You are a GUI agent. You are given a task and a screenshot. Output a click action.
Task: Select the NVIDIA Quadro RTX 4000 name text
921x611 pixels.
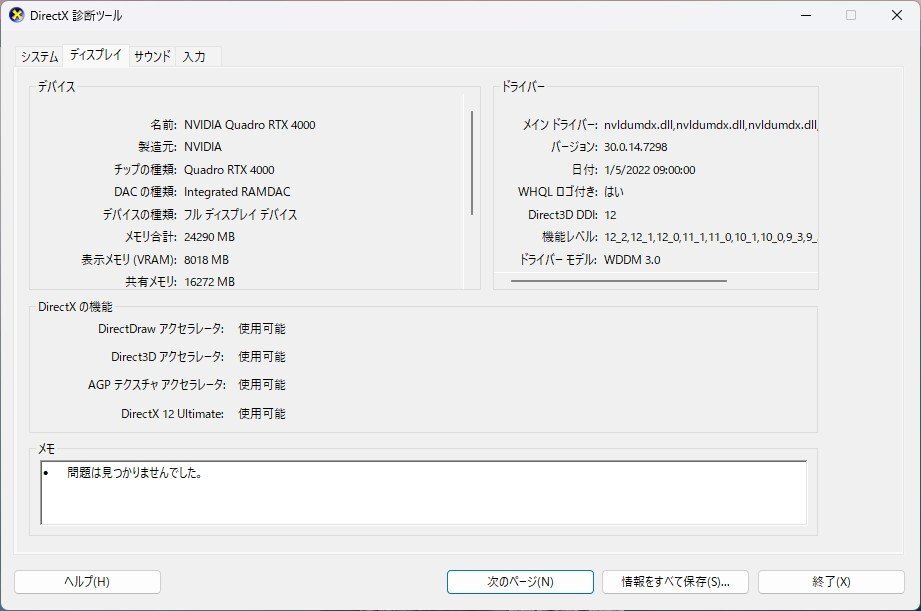(x=250, y=124)
